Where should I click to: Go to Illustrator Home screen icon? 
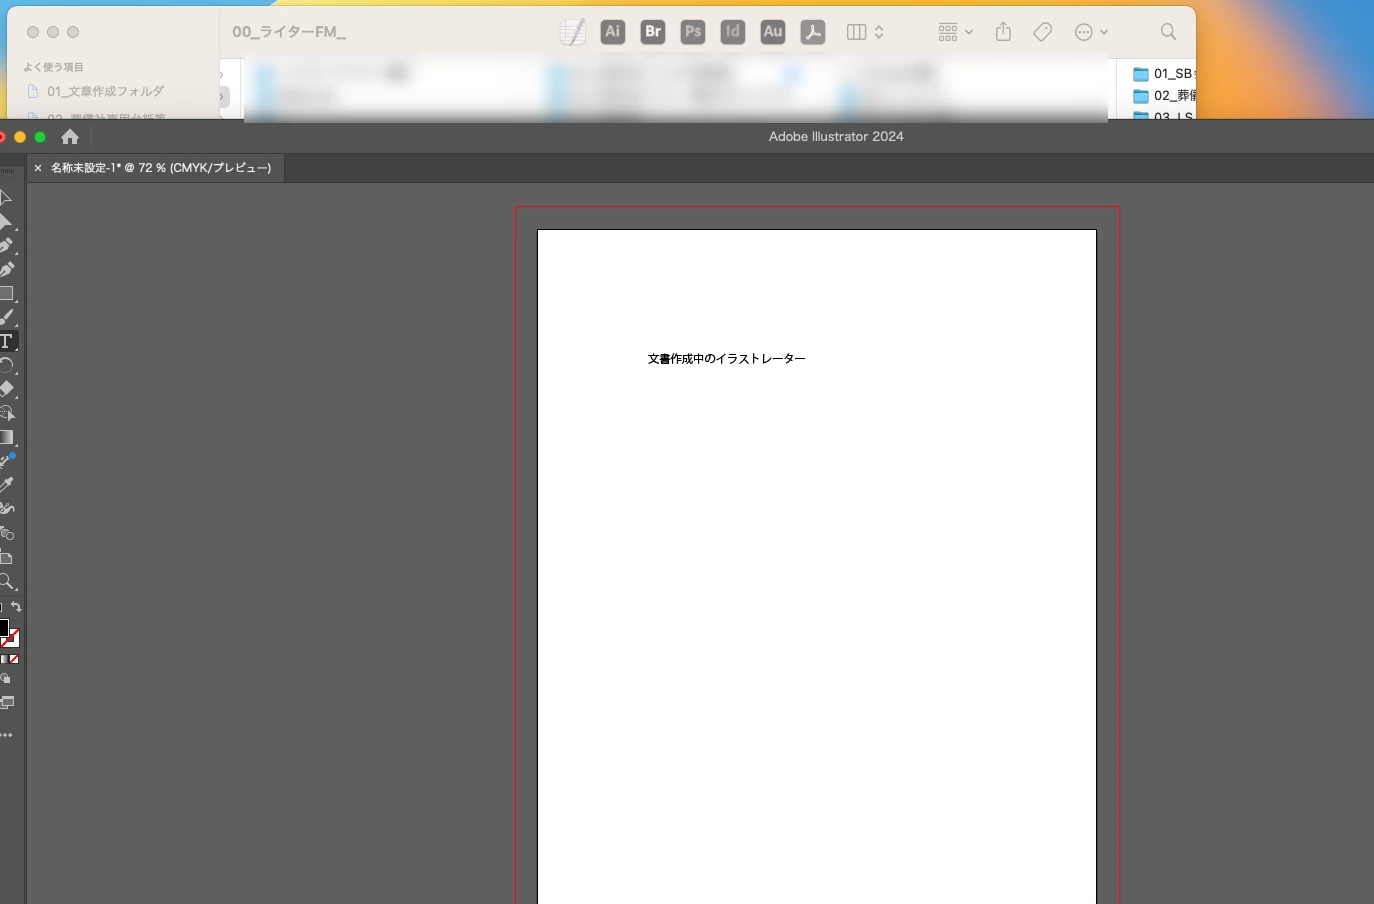(70, 137)
